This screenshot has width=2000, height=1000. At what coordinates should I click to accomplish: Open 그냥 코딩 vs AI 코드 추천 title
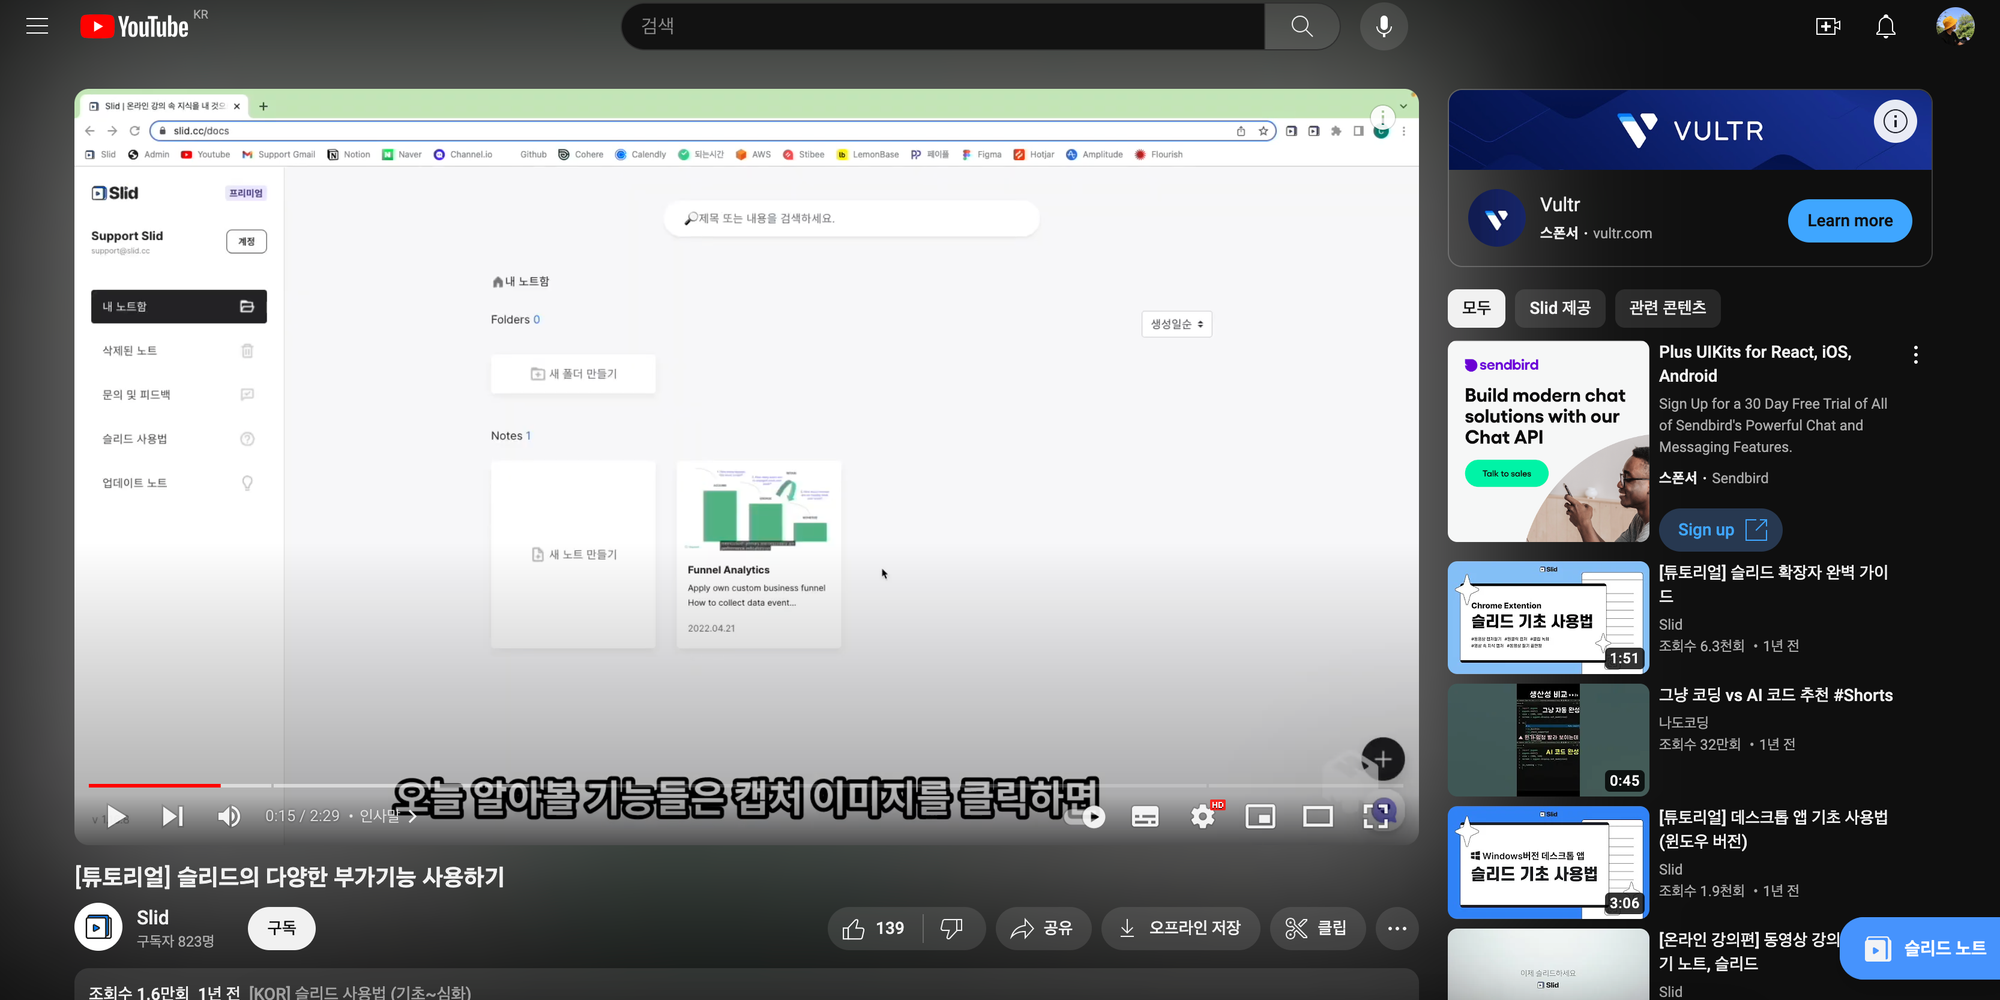pos(1775,695)
